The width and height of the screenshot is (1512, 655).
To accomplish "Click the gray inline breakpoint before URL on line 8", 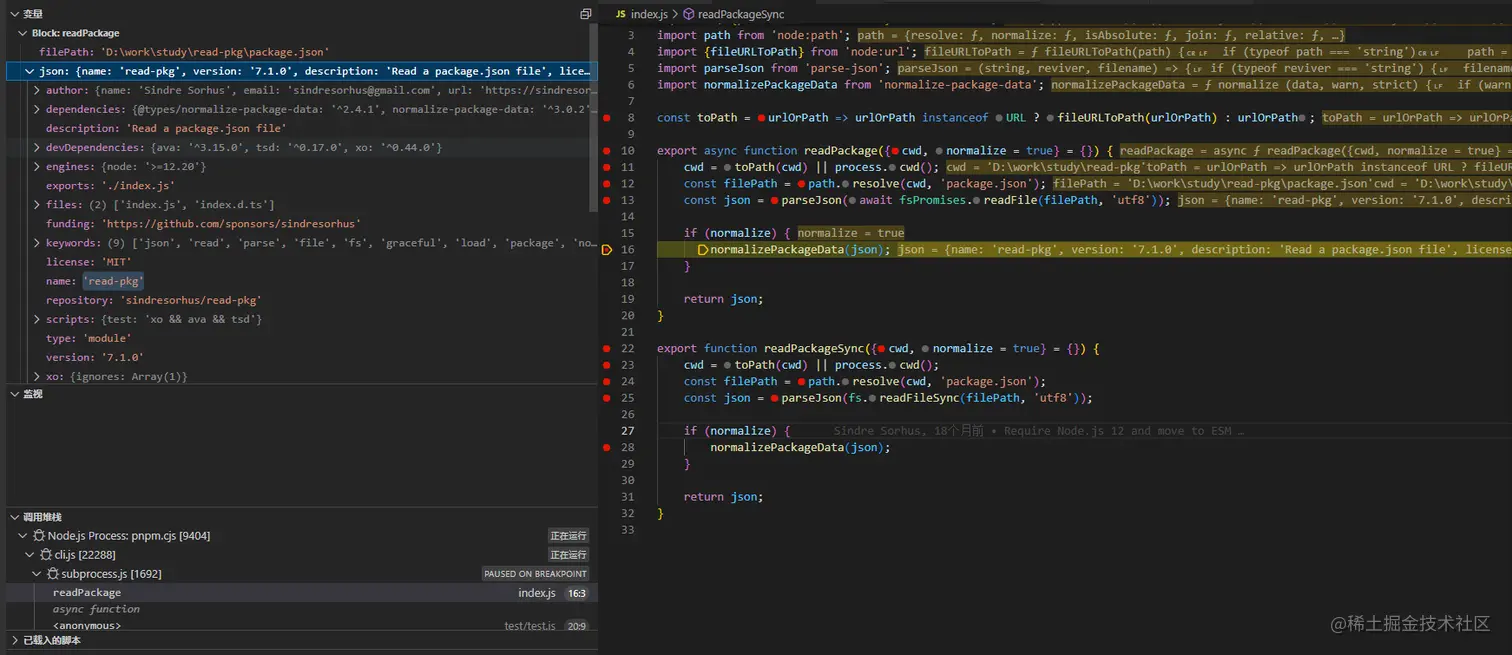I will click(997, 118).
